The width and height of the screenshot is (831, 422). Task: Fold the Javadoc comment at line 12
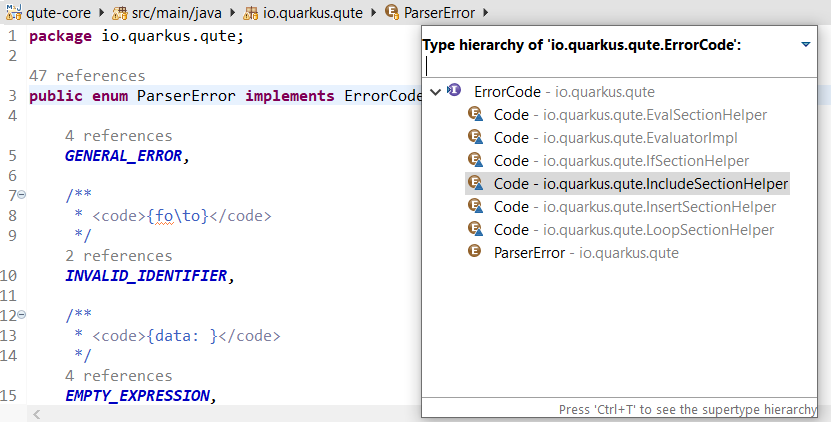point(22,315)
